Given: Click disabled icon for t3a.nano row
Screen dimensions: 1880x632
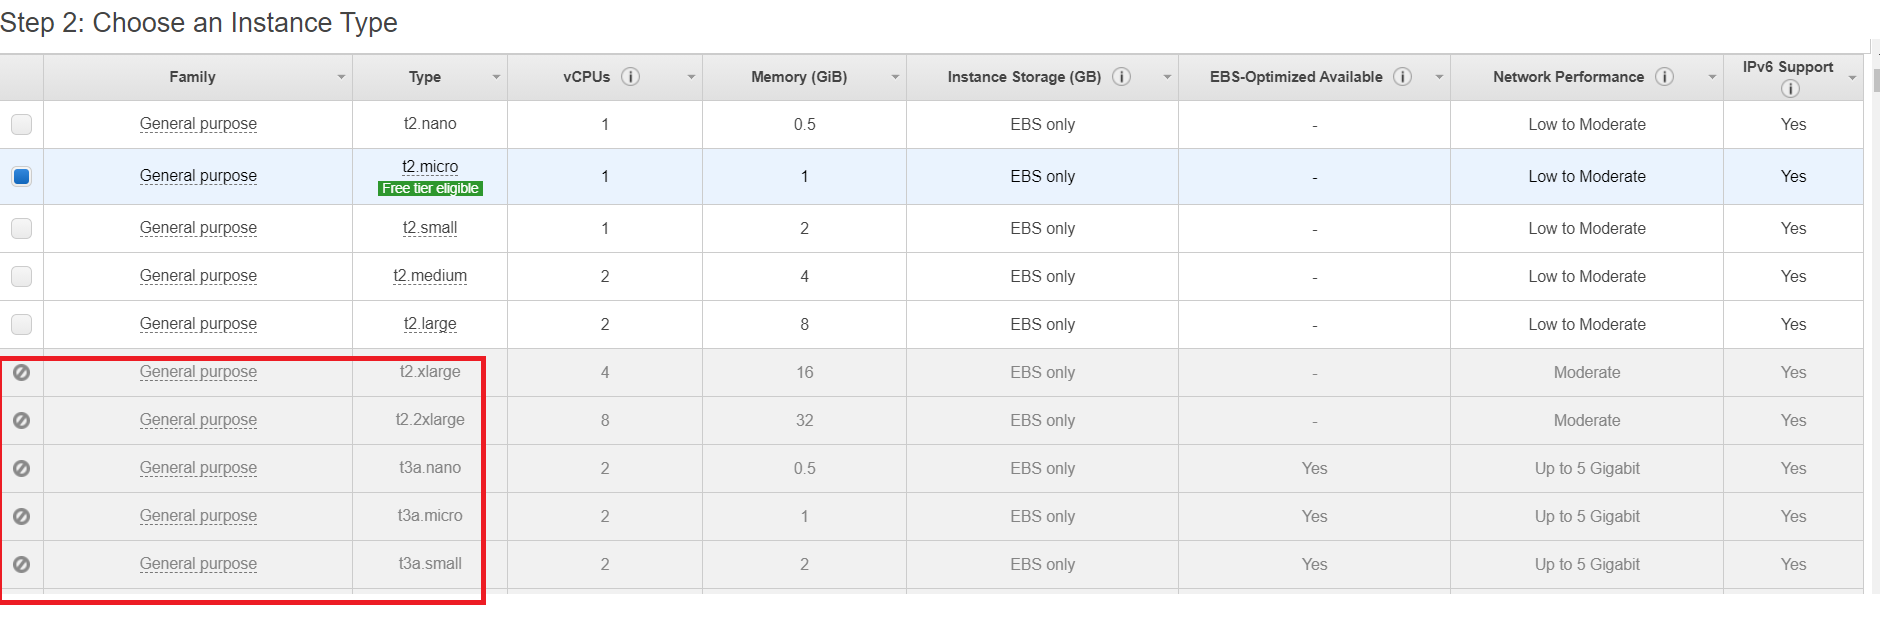Looking at the screenshot, I should coord(21,469).
